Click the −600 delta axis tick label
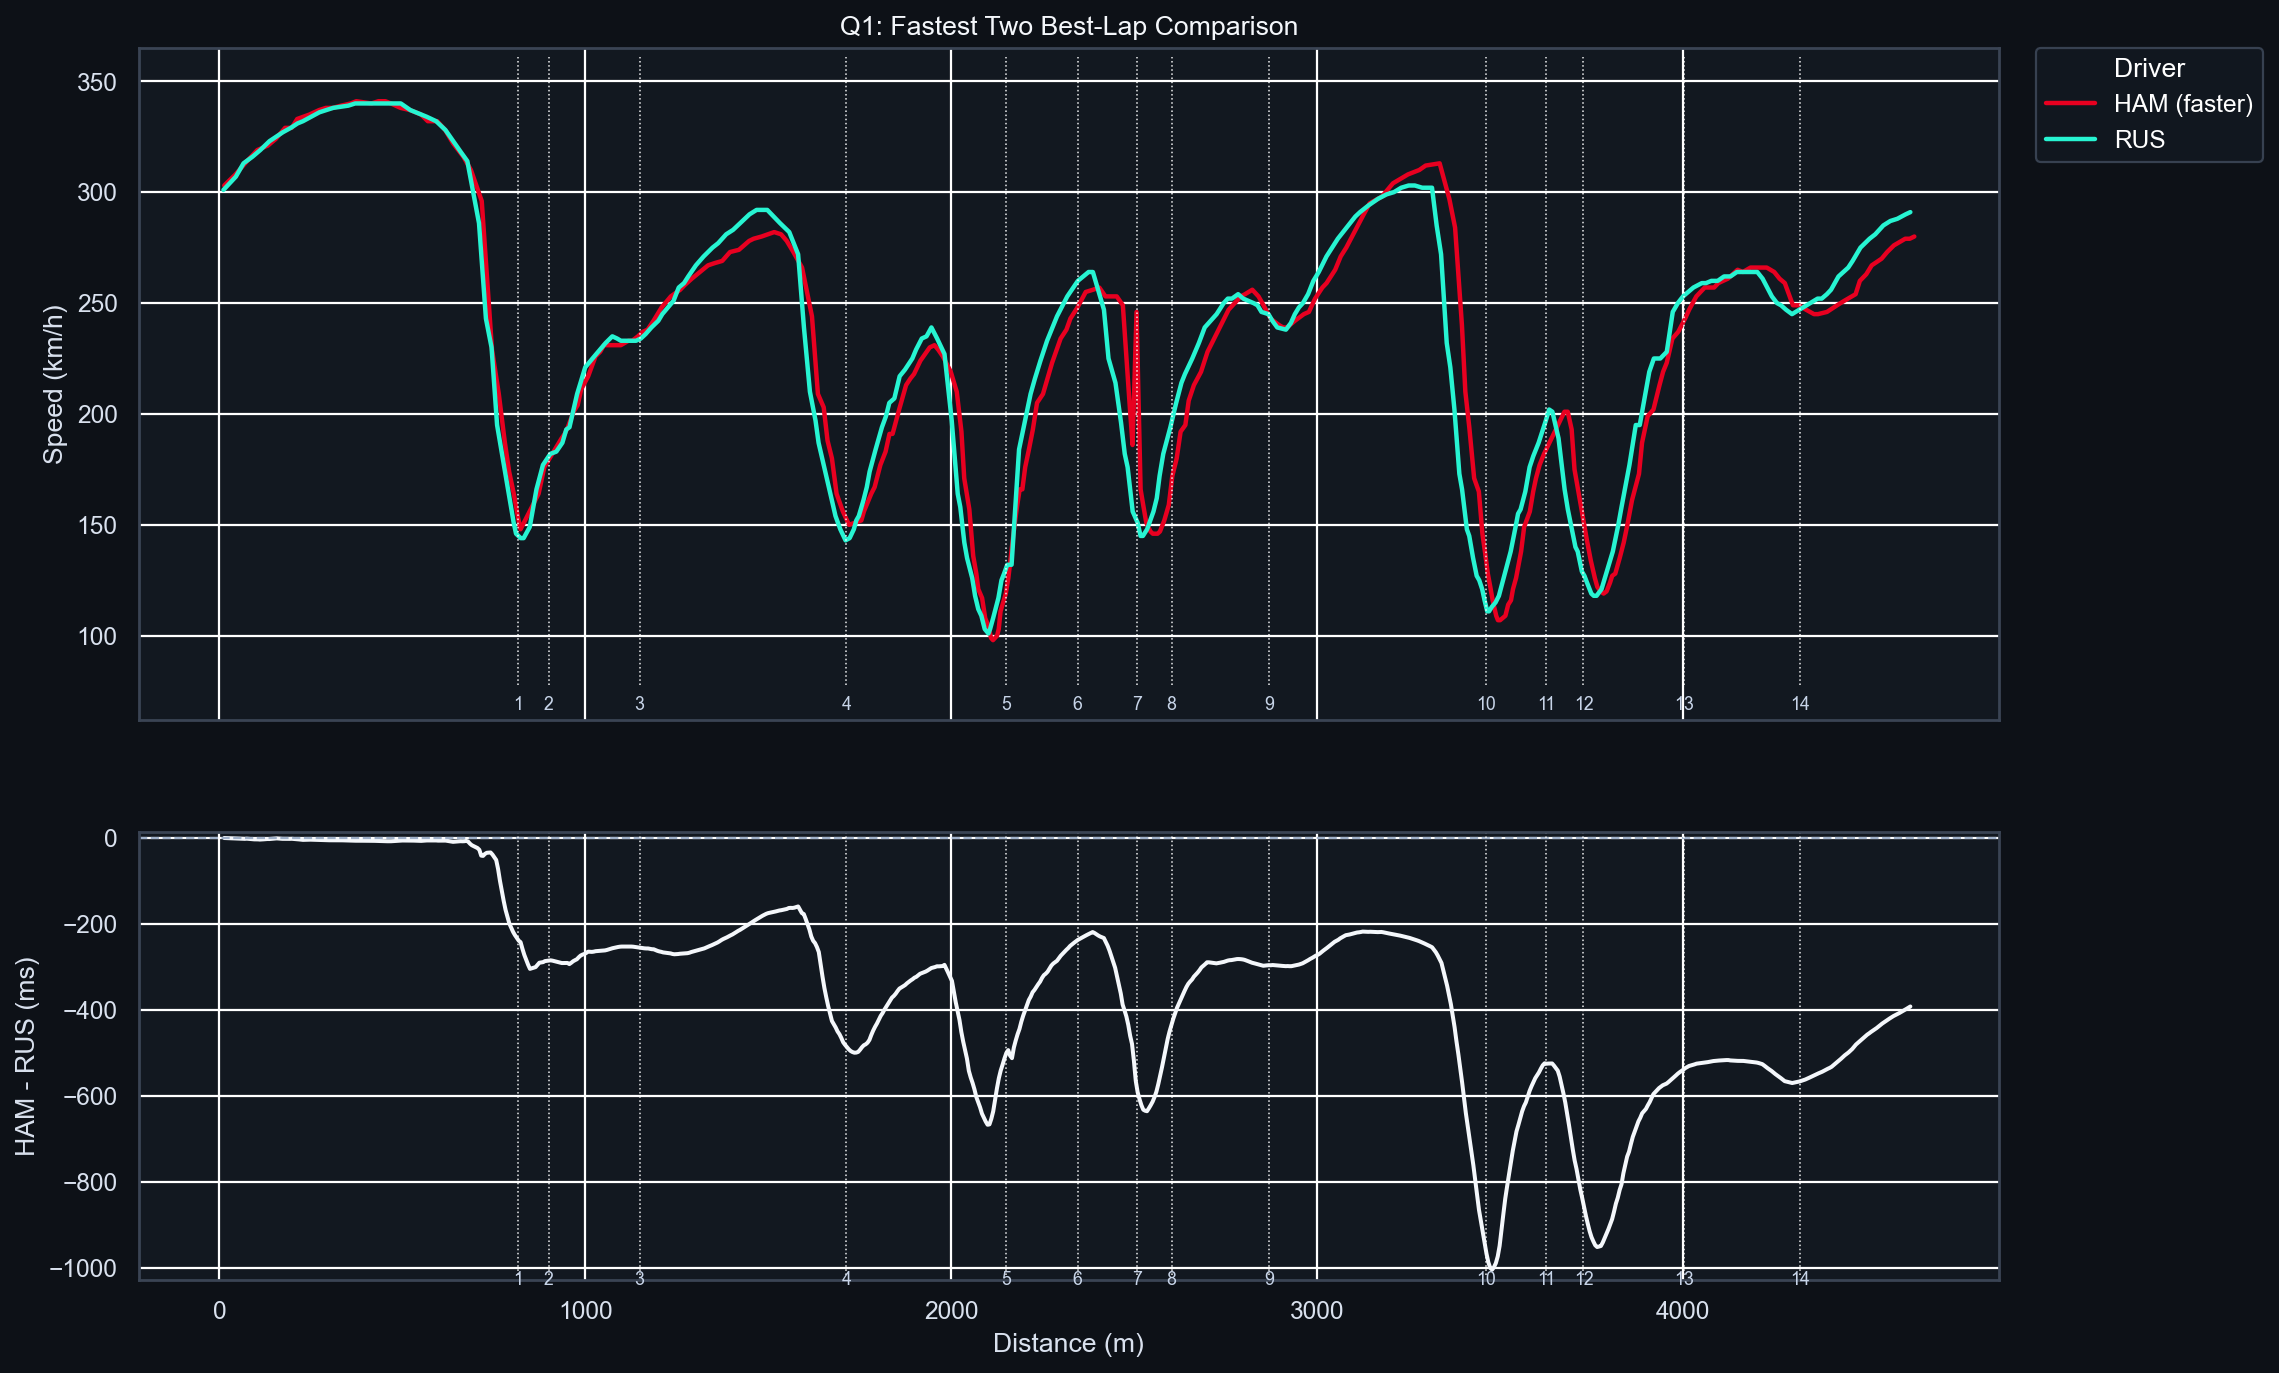This screenshot has width=2279, height=1373. [x=90, y=1097]
